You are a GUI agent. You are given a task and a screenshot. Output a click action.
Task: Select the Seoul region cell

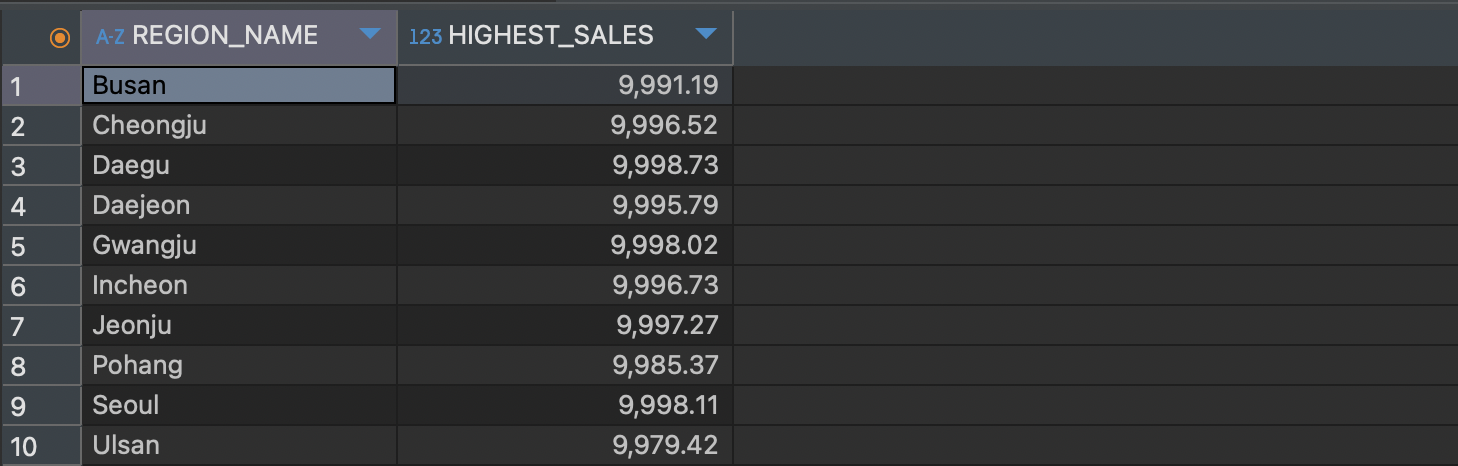tap(238, 406)
